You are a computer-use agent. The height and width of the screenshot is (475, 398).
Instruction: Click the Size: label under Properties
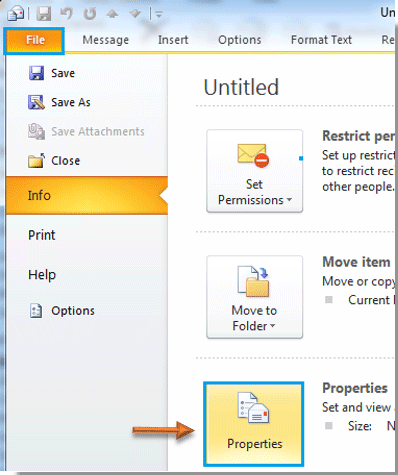pos(360,426)
